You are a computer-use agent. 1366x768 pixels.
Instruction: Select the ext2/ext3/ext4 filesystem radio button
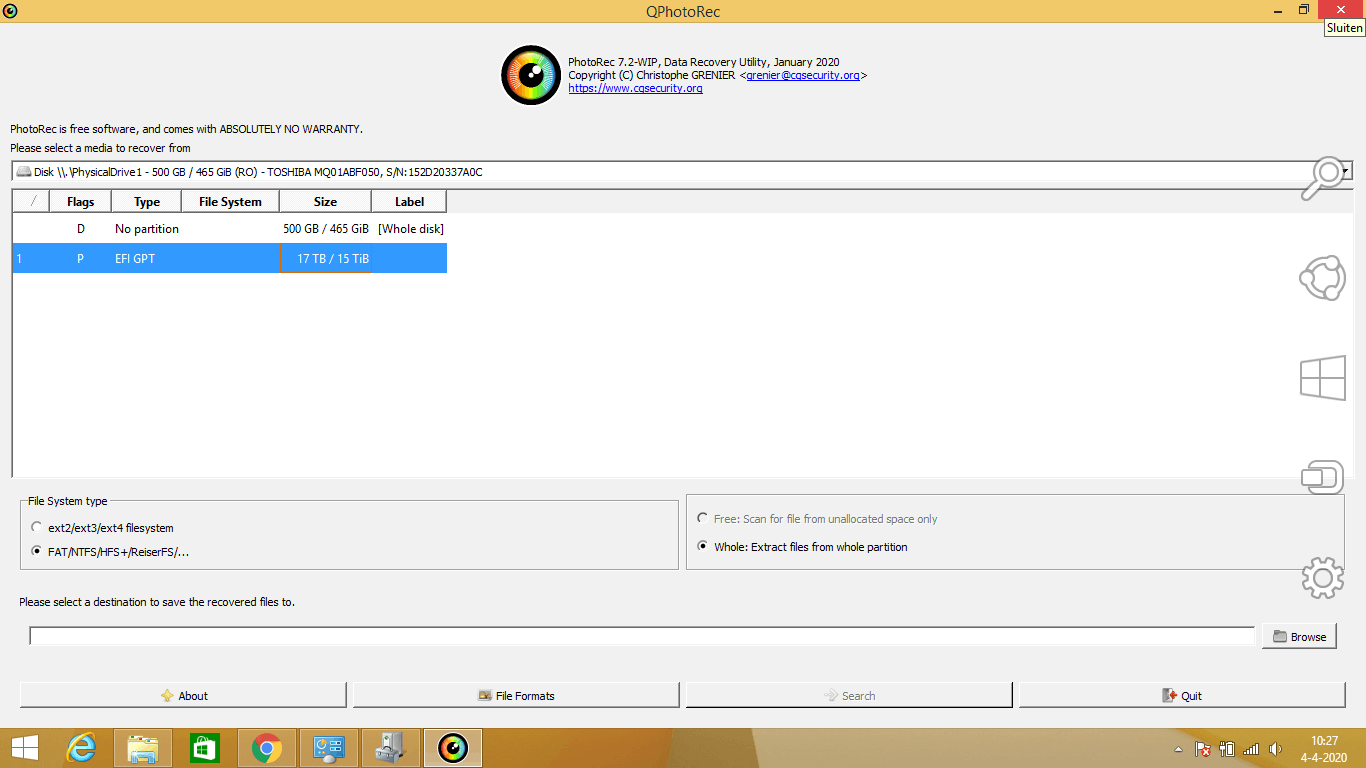point(37,528)
